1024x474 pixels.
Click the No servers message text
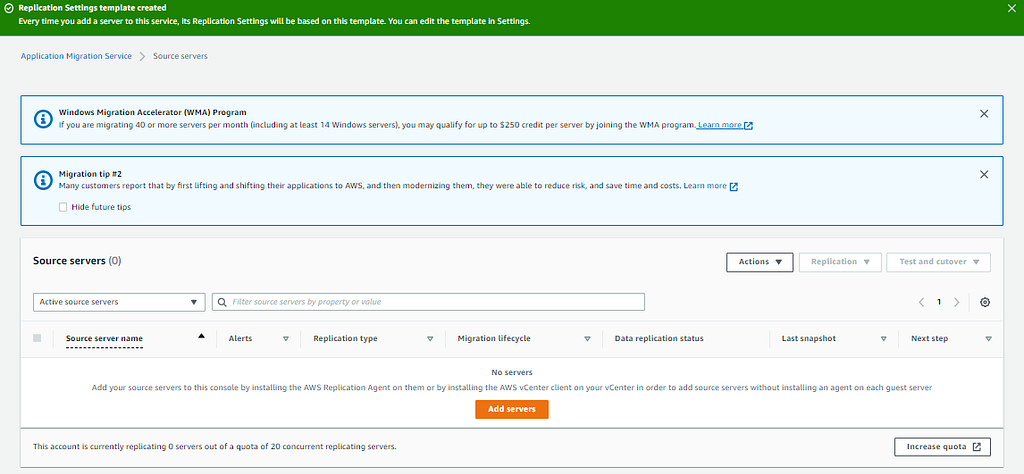pos(512,372)
